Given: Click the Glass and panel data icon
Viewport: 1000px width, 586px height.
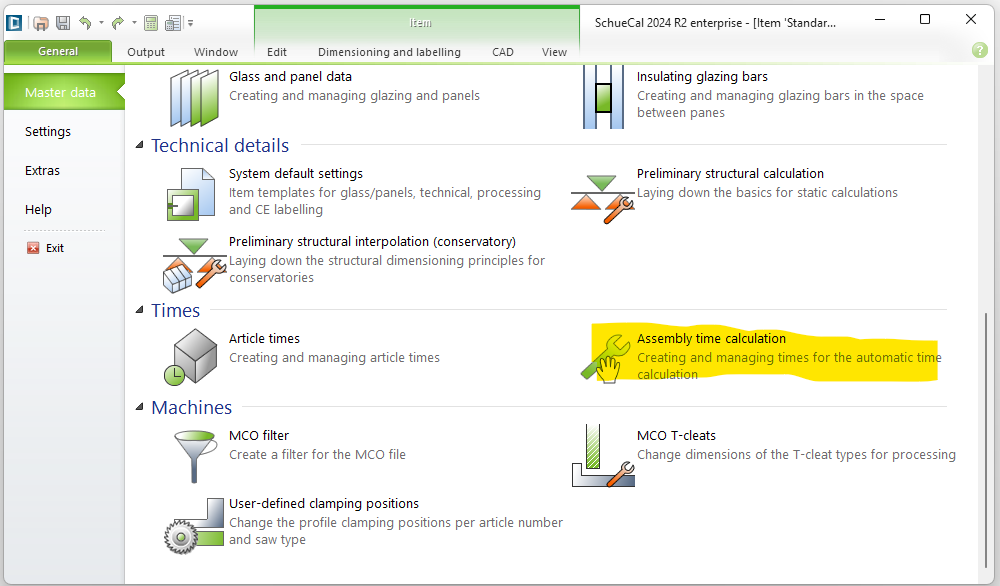Looking at the screenshot, I should pyautogui.click(x=193, y=97).
